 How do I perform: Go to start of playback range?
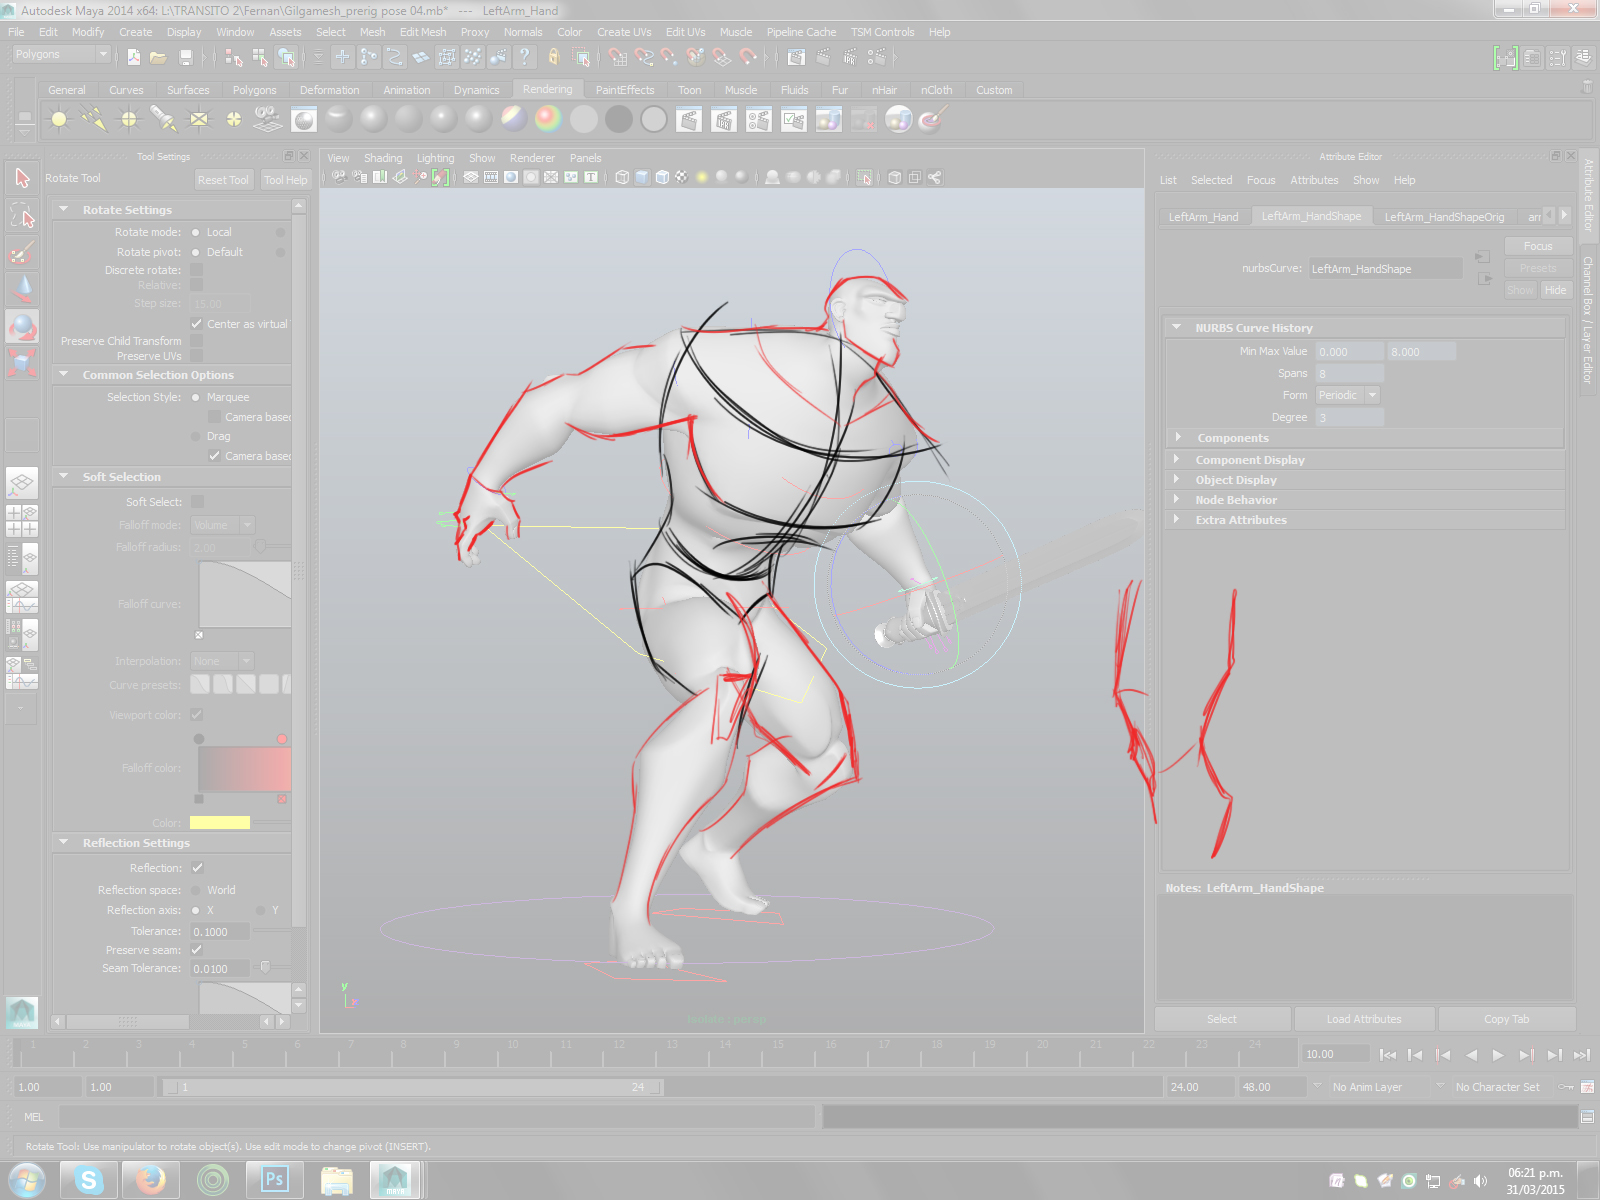coord(1387,1055)
